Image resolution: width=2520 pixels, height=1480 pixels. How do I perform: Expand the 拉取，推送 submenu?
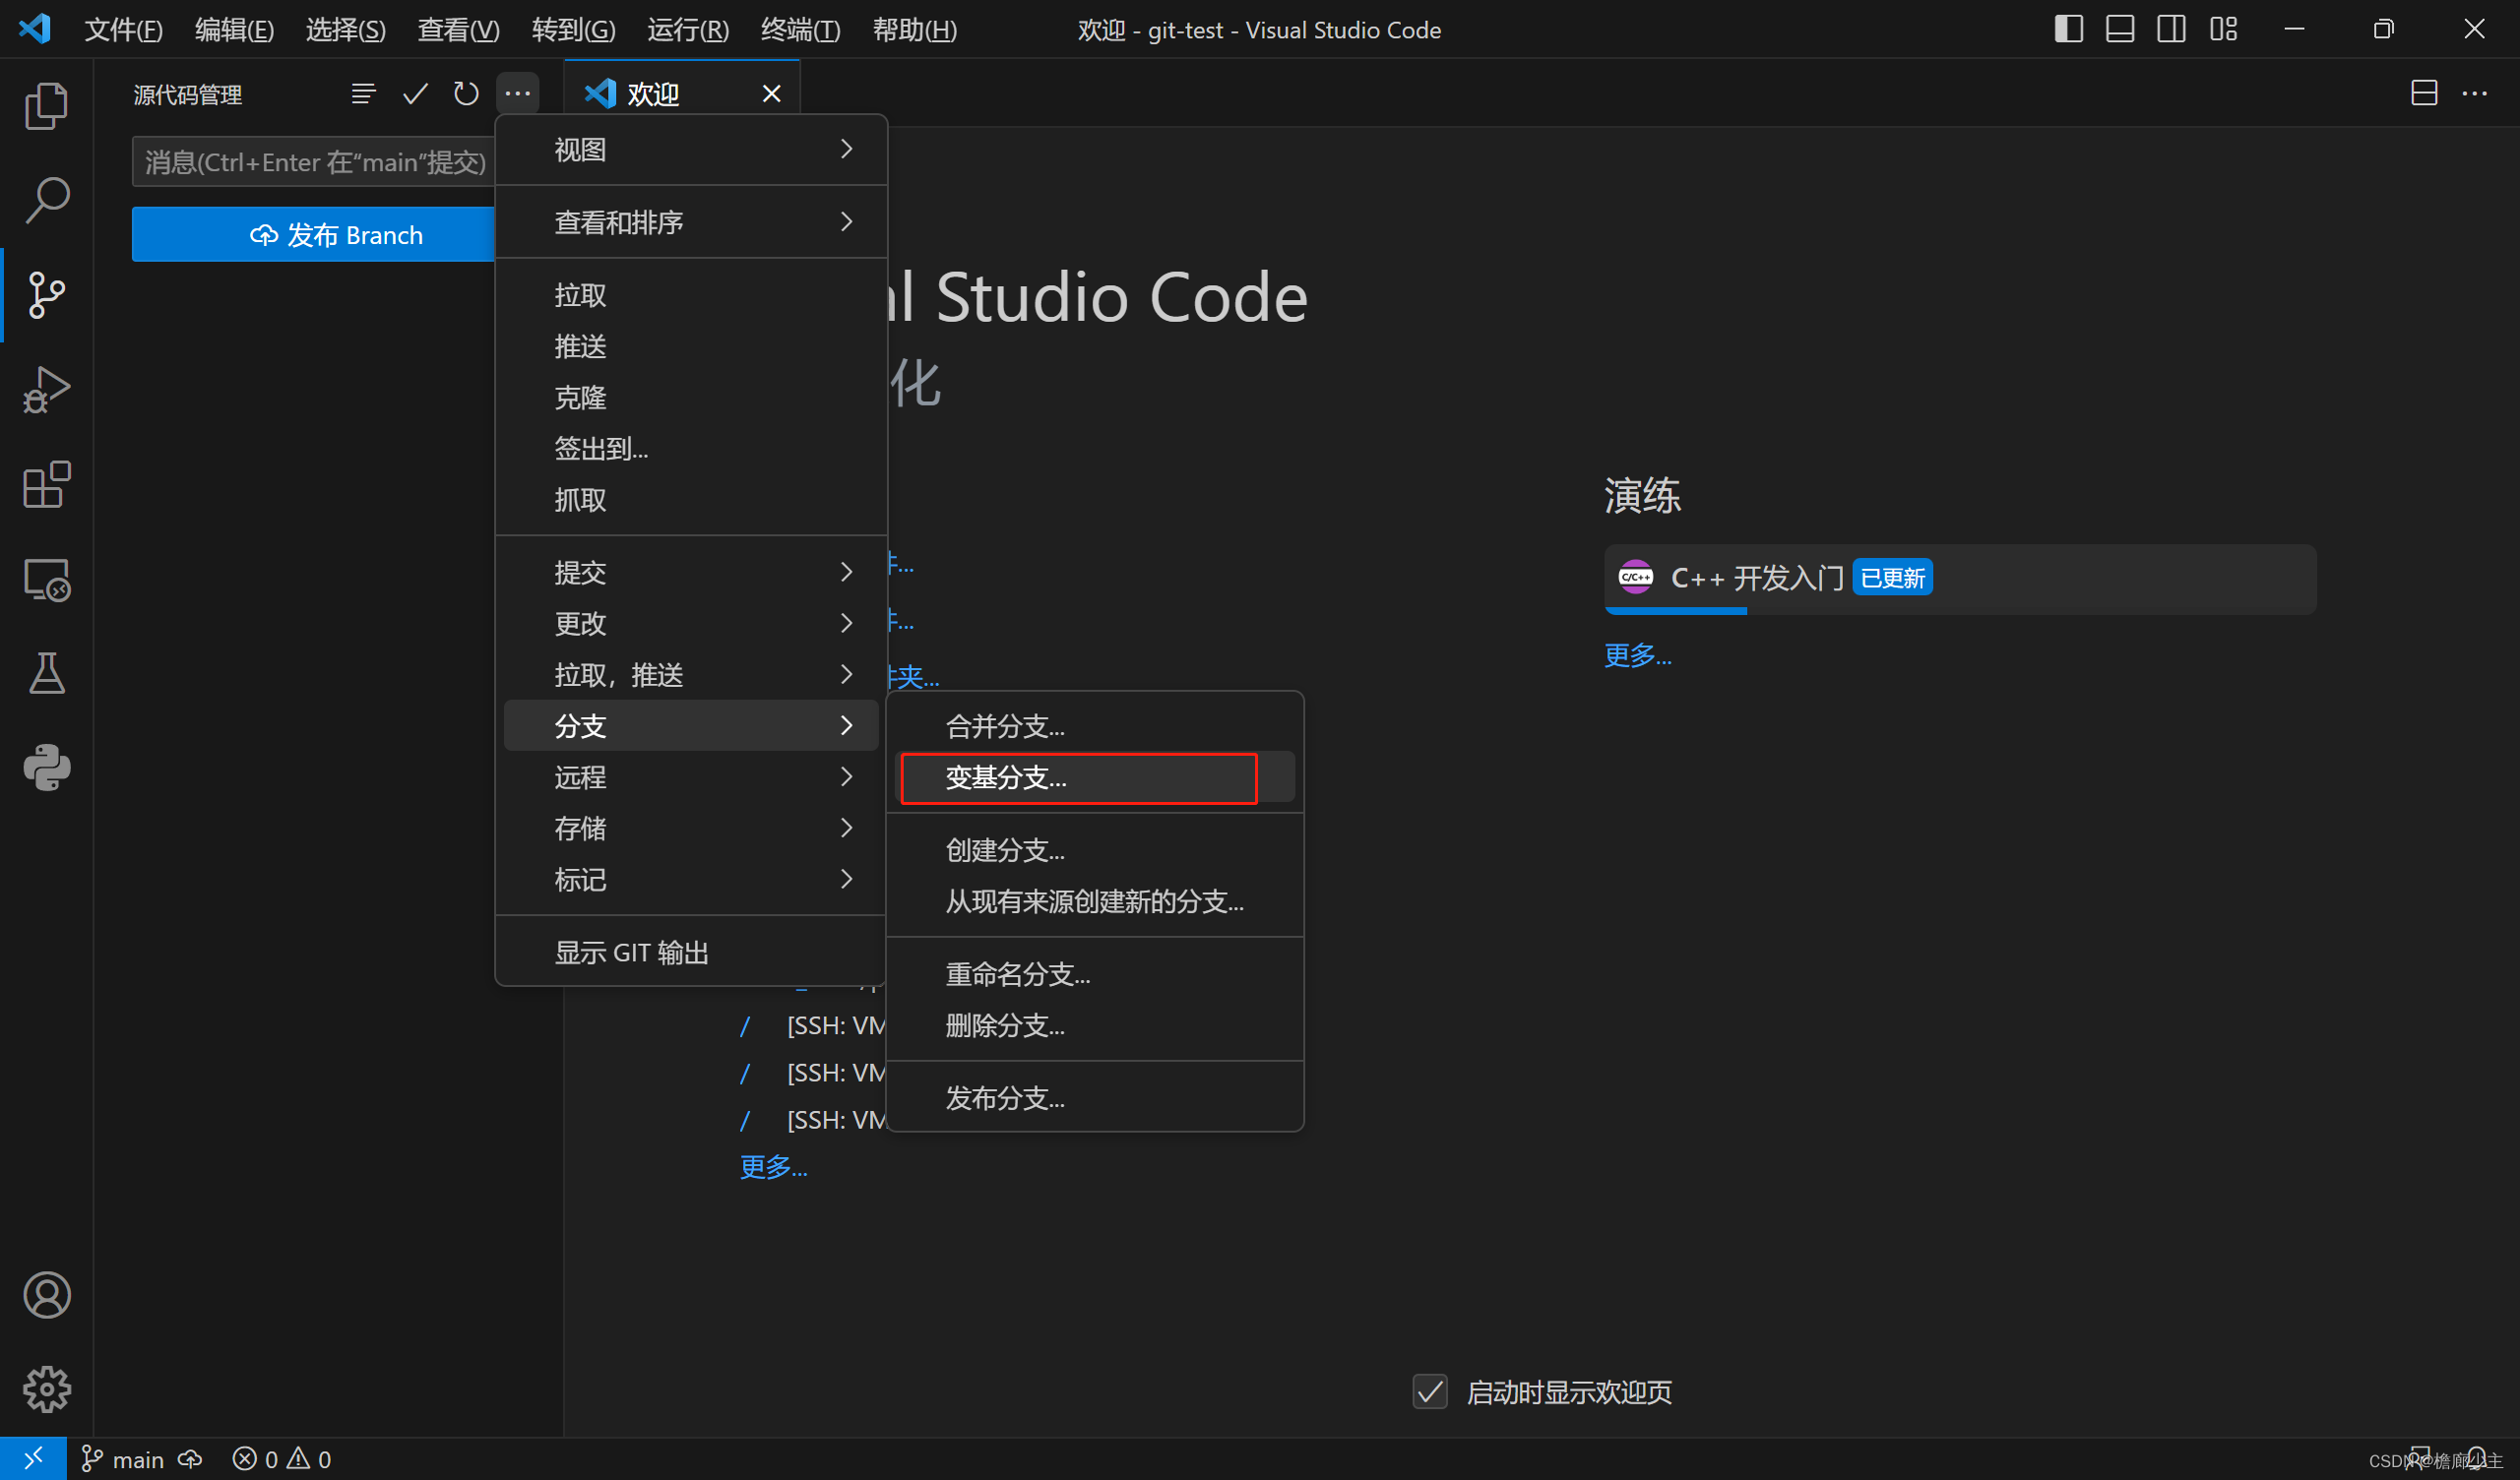[x=691, y=675]
